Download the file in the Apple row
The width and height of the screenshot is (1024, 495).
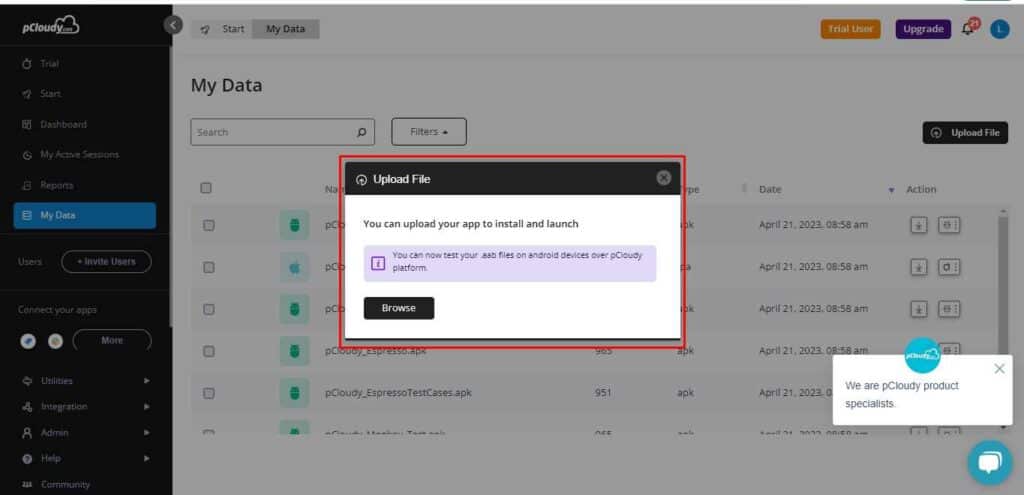[919, 267]
